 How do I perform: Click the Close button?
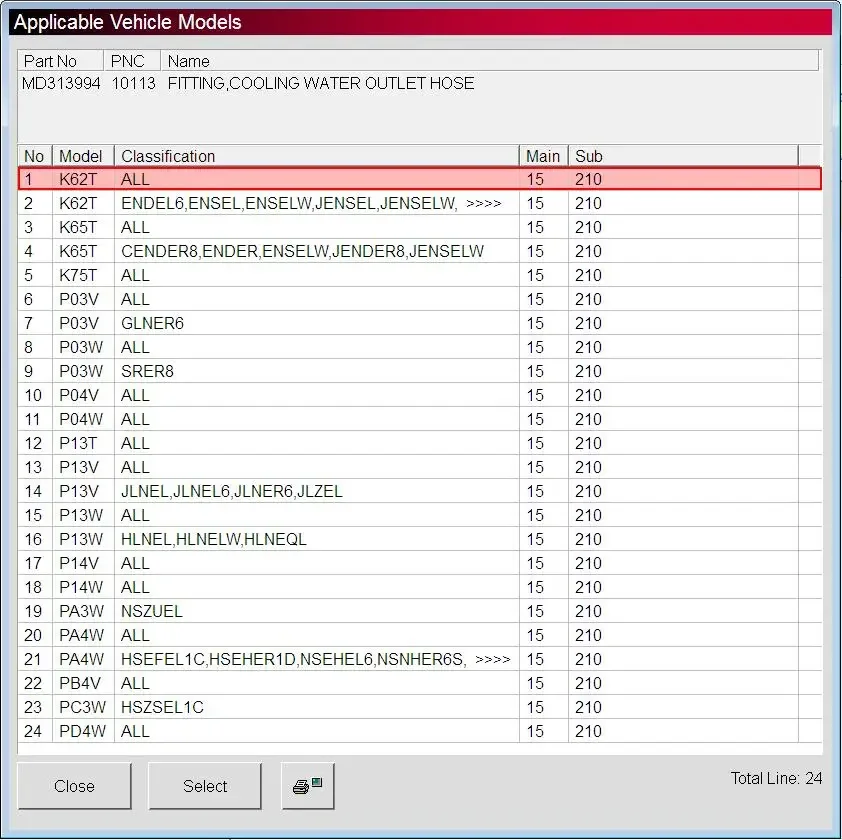[x=75, y=786]
